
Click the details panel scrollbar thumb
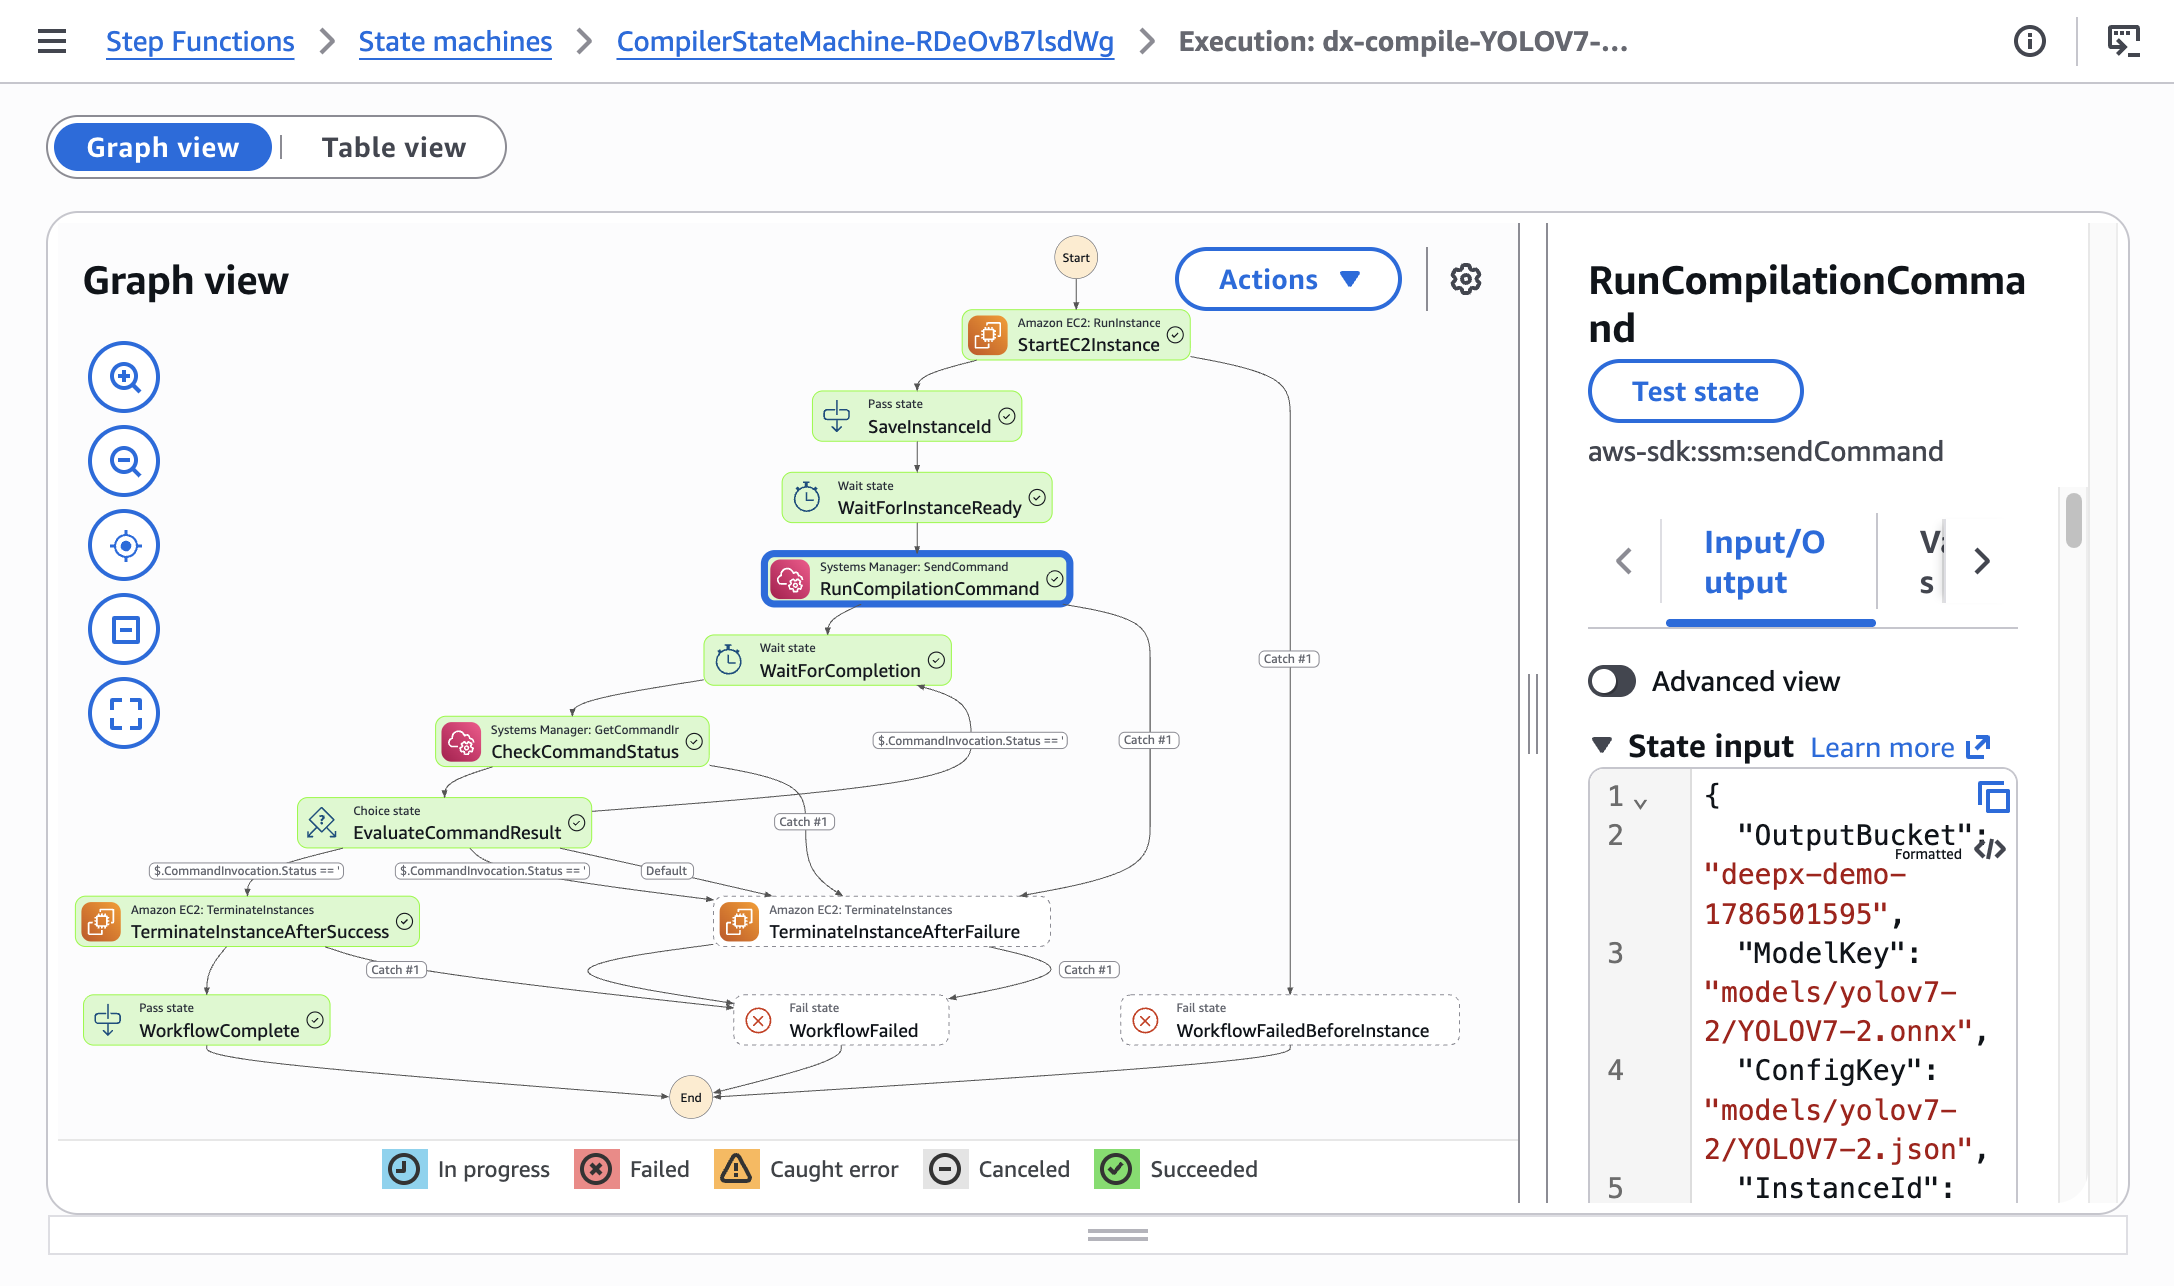coord(2074,520)
